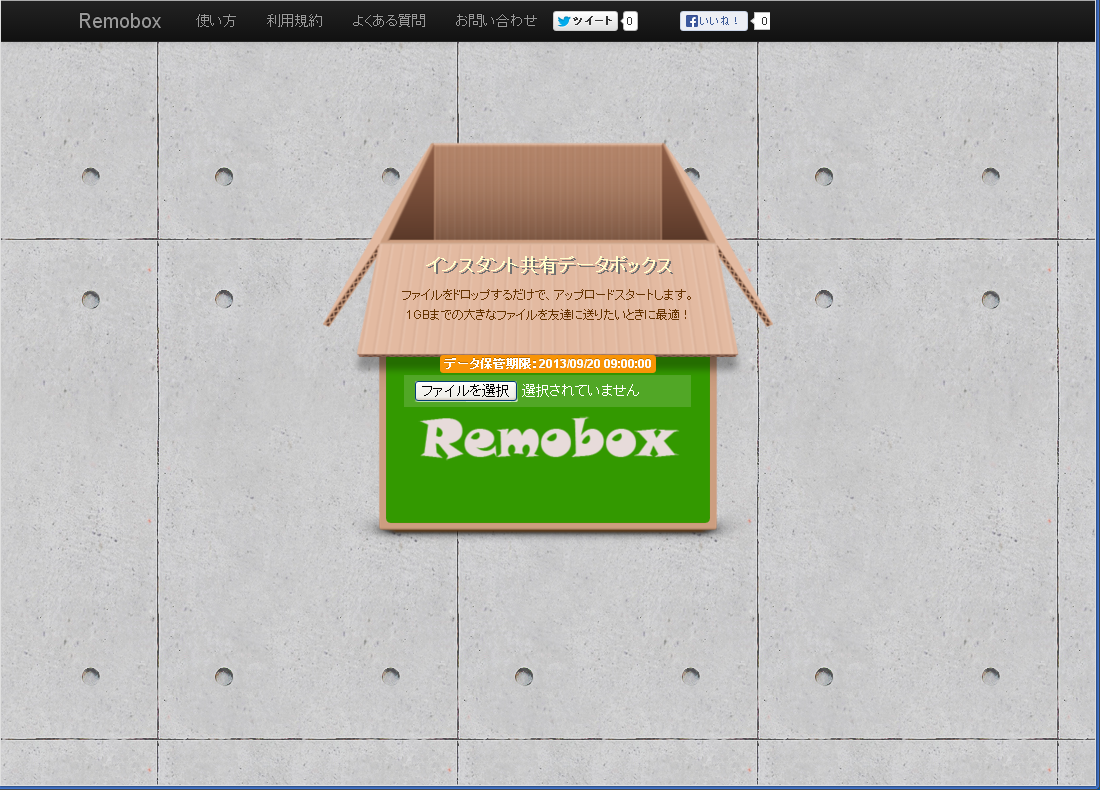Click the Facebook いいね！ button
Image resolution: width=1100 pixels, height=790 pixels.
[x=713, y=21]
